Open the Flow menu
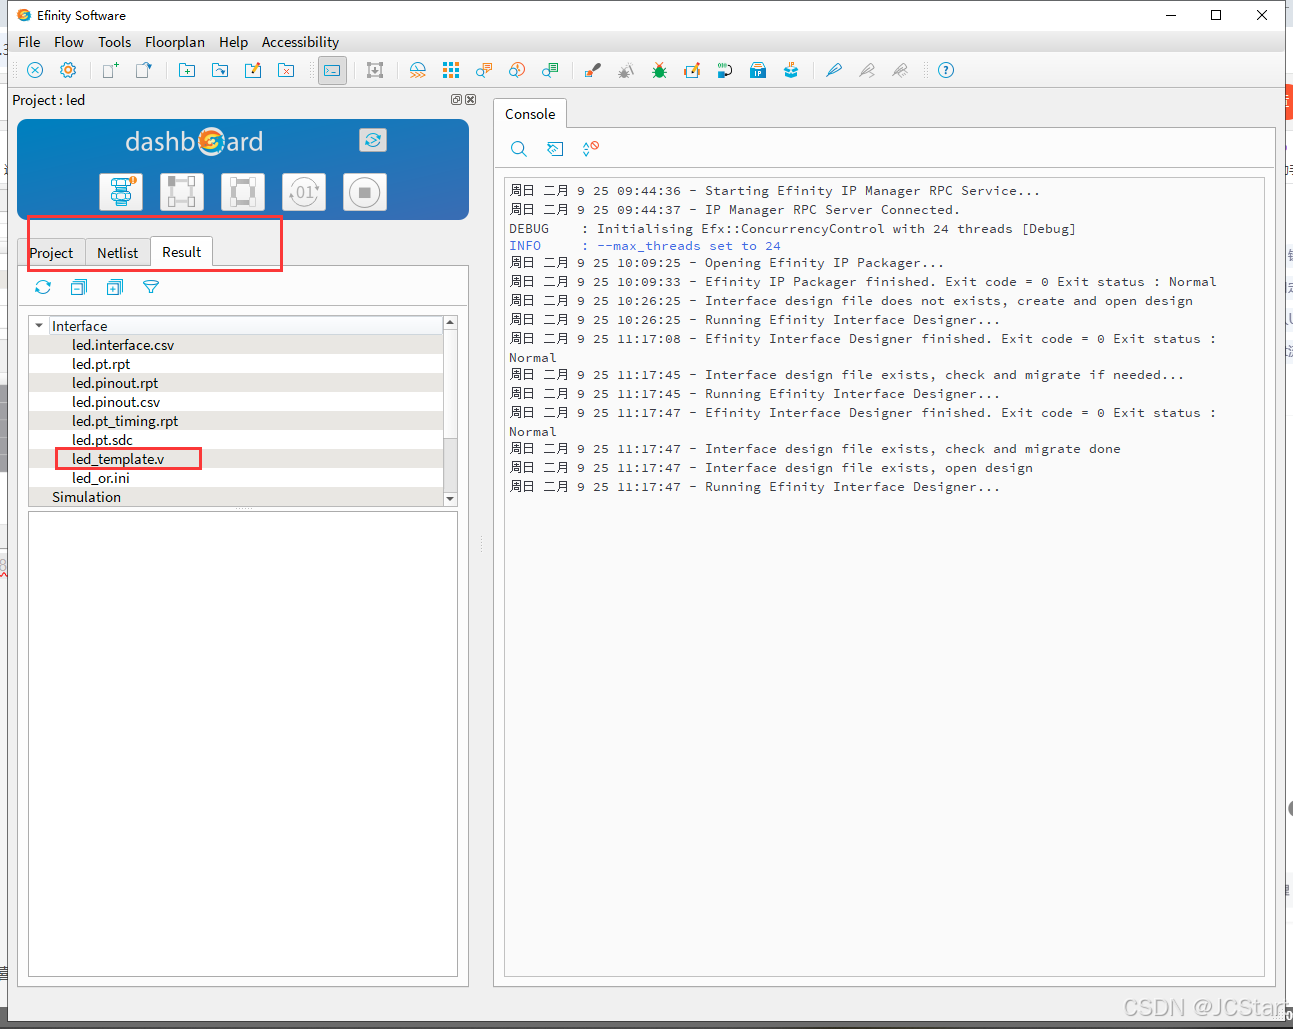Viewport: 1293px width, 1029px height. [69, 42]
